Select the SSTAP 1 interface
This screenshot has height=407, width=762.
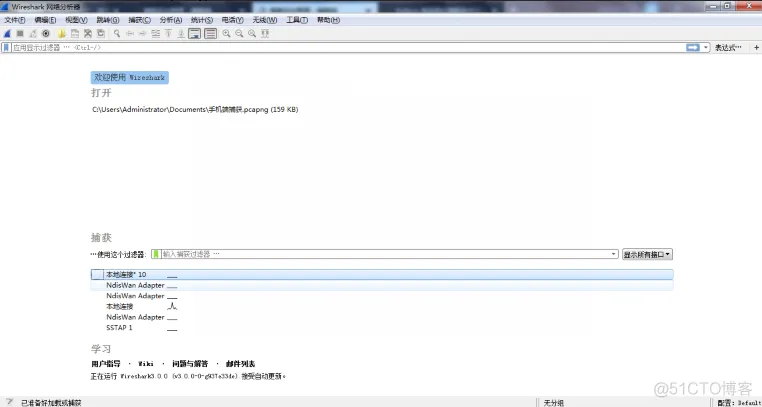[382, 328]
